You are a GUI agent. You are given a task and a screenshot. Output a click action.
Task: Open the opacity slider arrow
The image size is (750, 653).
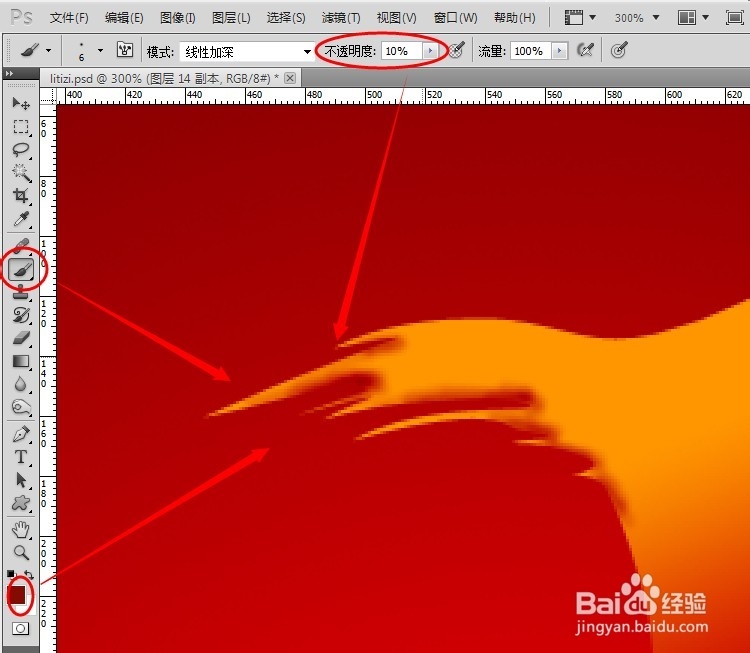click(x=430, y=51)
